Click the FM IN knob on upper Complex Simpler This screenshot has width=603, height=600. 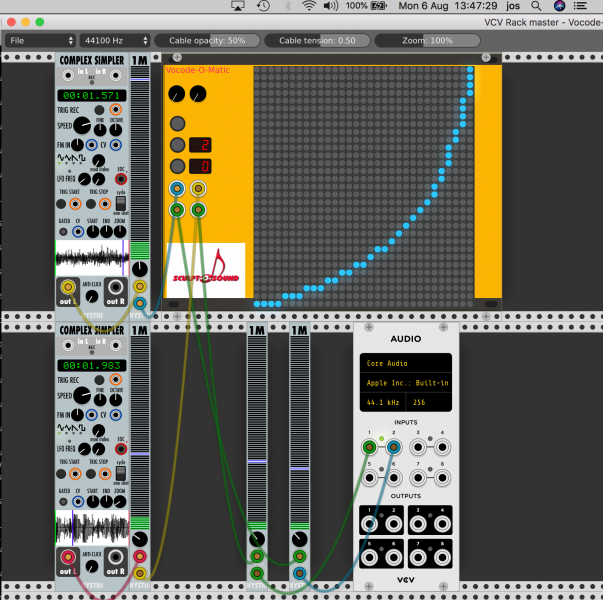click(77, 145)
